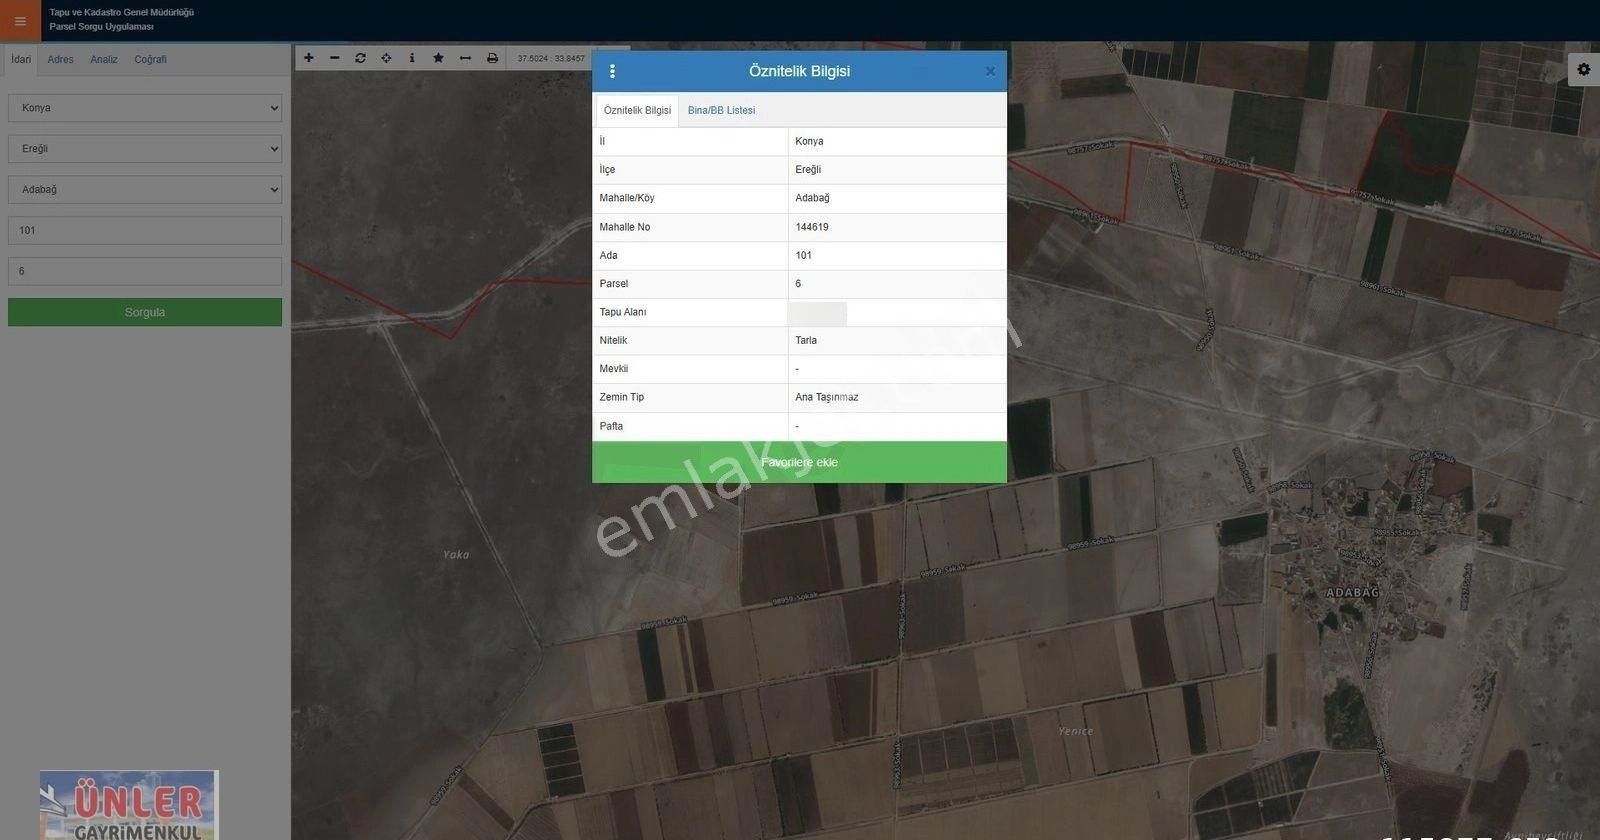Expand the Adabağ neighborhood dropdown
Viewport: 1600px width, 840px height.
tap(145, 190)
